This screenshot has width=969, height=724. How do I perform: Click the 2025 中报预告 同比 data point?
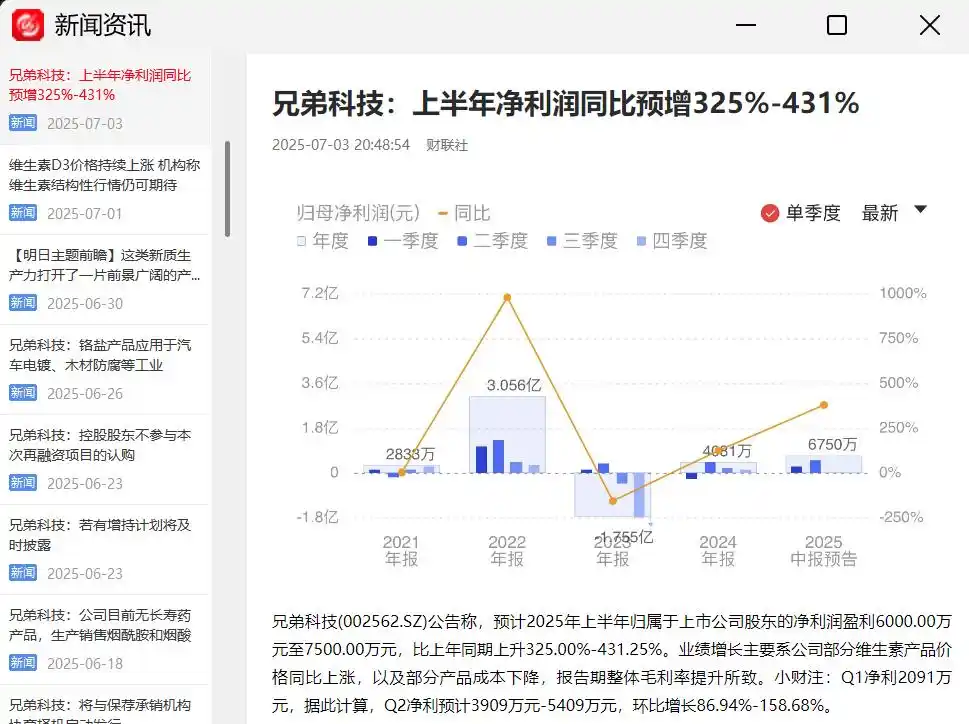(x=824, y=405)
